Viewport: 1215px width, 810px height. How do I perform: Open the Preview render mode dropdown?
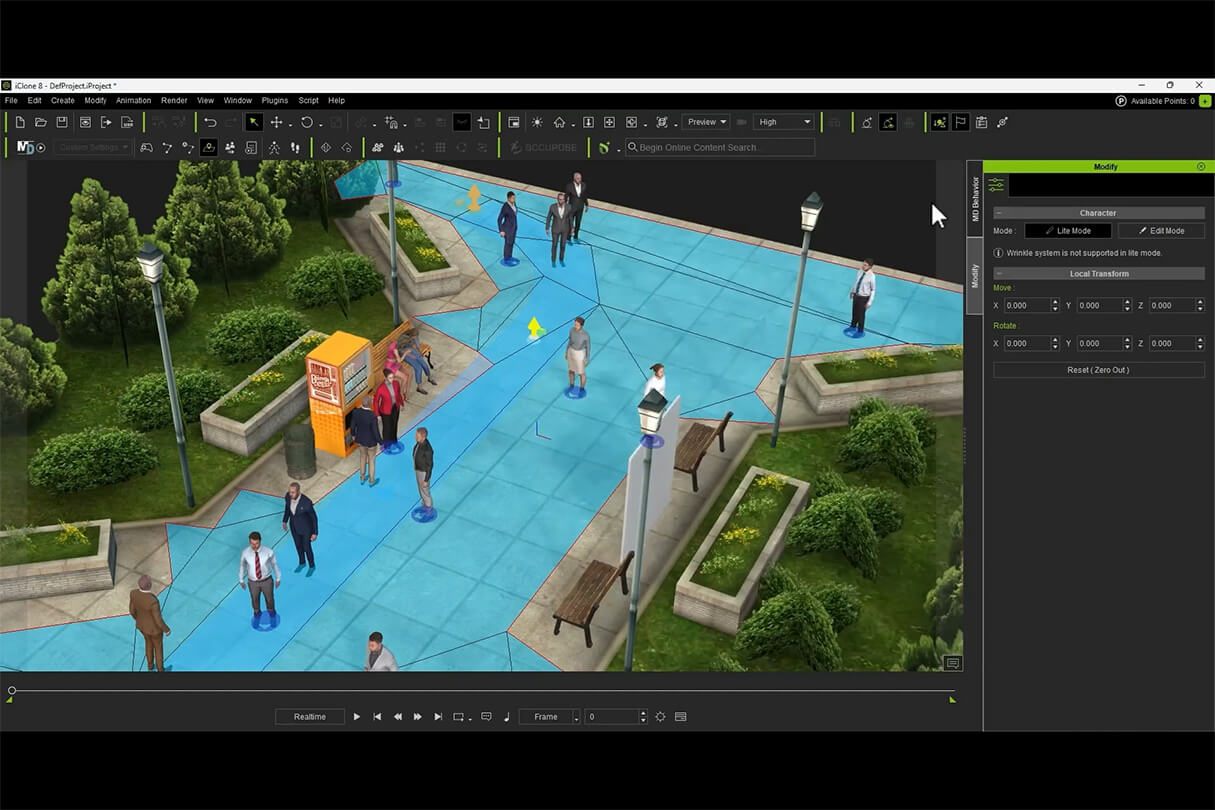click(x=706, y=122)
